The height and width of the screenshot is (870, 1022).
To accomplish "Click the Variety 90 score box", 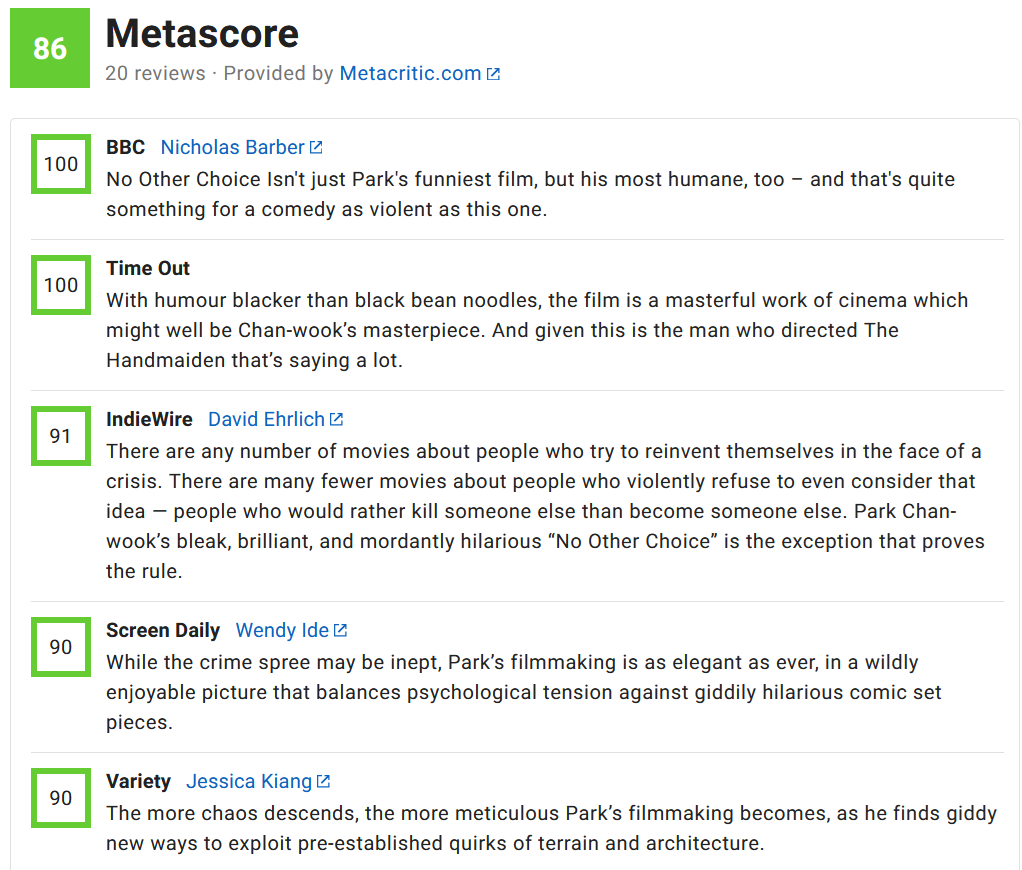I will [x=61, y=798].
